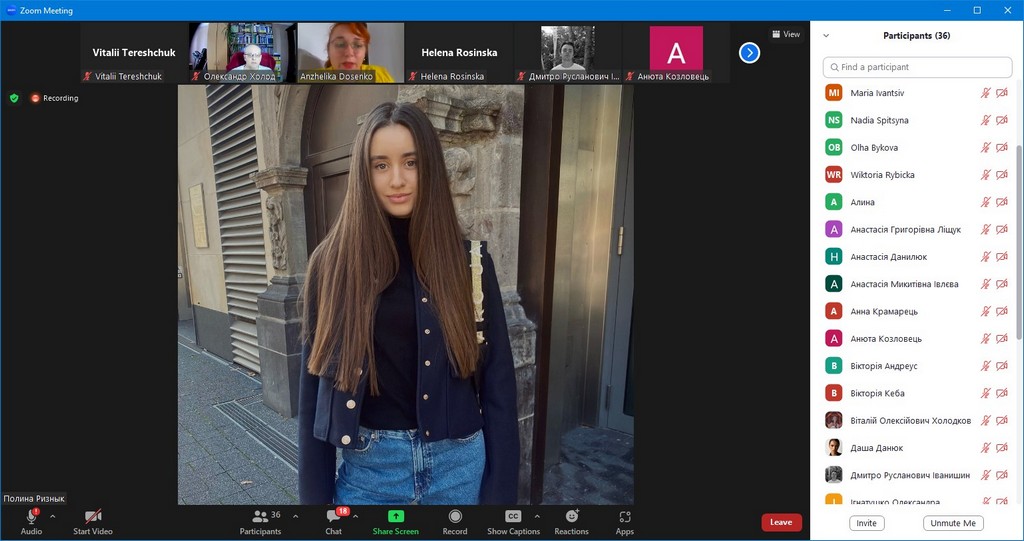Open the View layout menu

pos(785,34)
